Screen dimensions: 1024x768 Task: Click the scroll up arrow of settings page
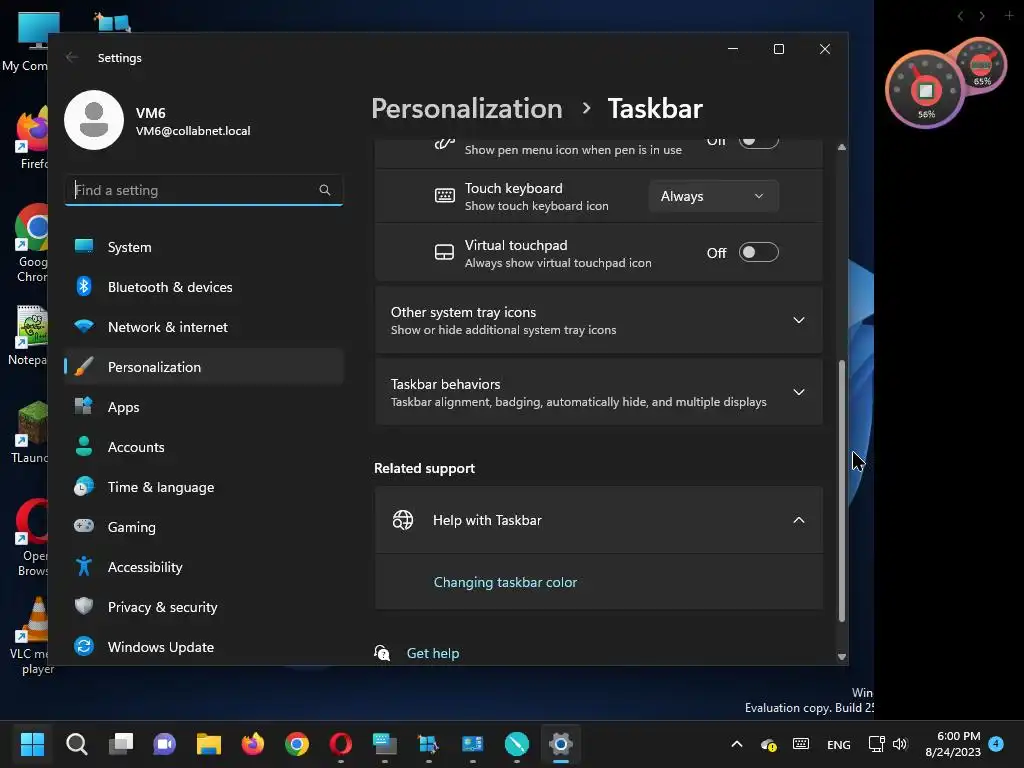point(842,148)
